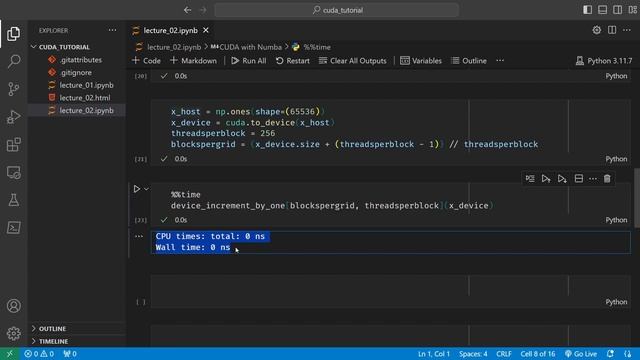The height and width of the screenshot is (360, 640).
Task: Open run cell options dropdown arrow
Action: (x=146, y=189)
